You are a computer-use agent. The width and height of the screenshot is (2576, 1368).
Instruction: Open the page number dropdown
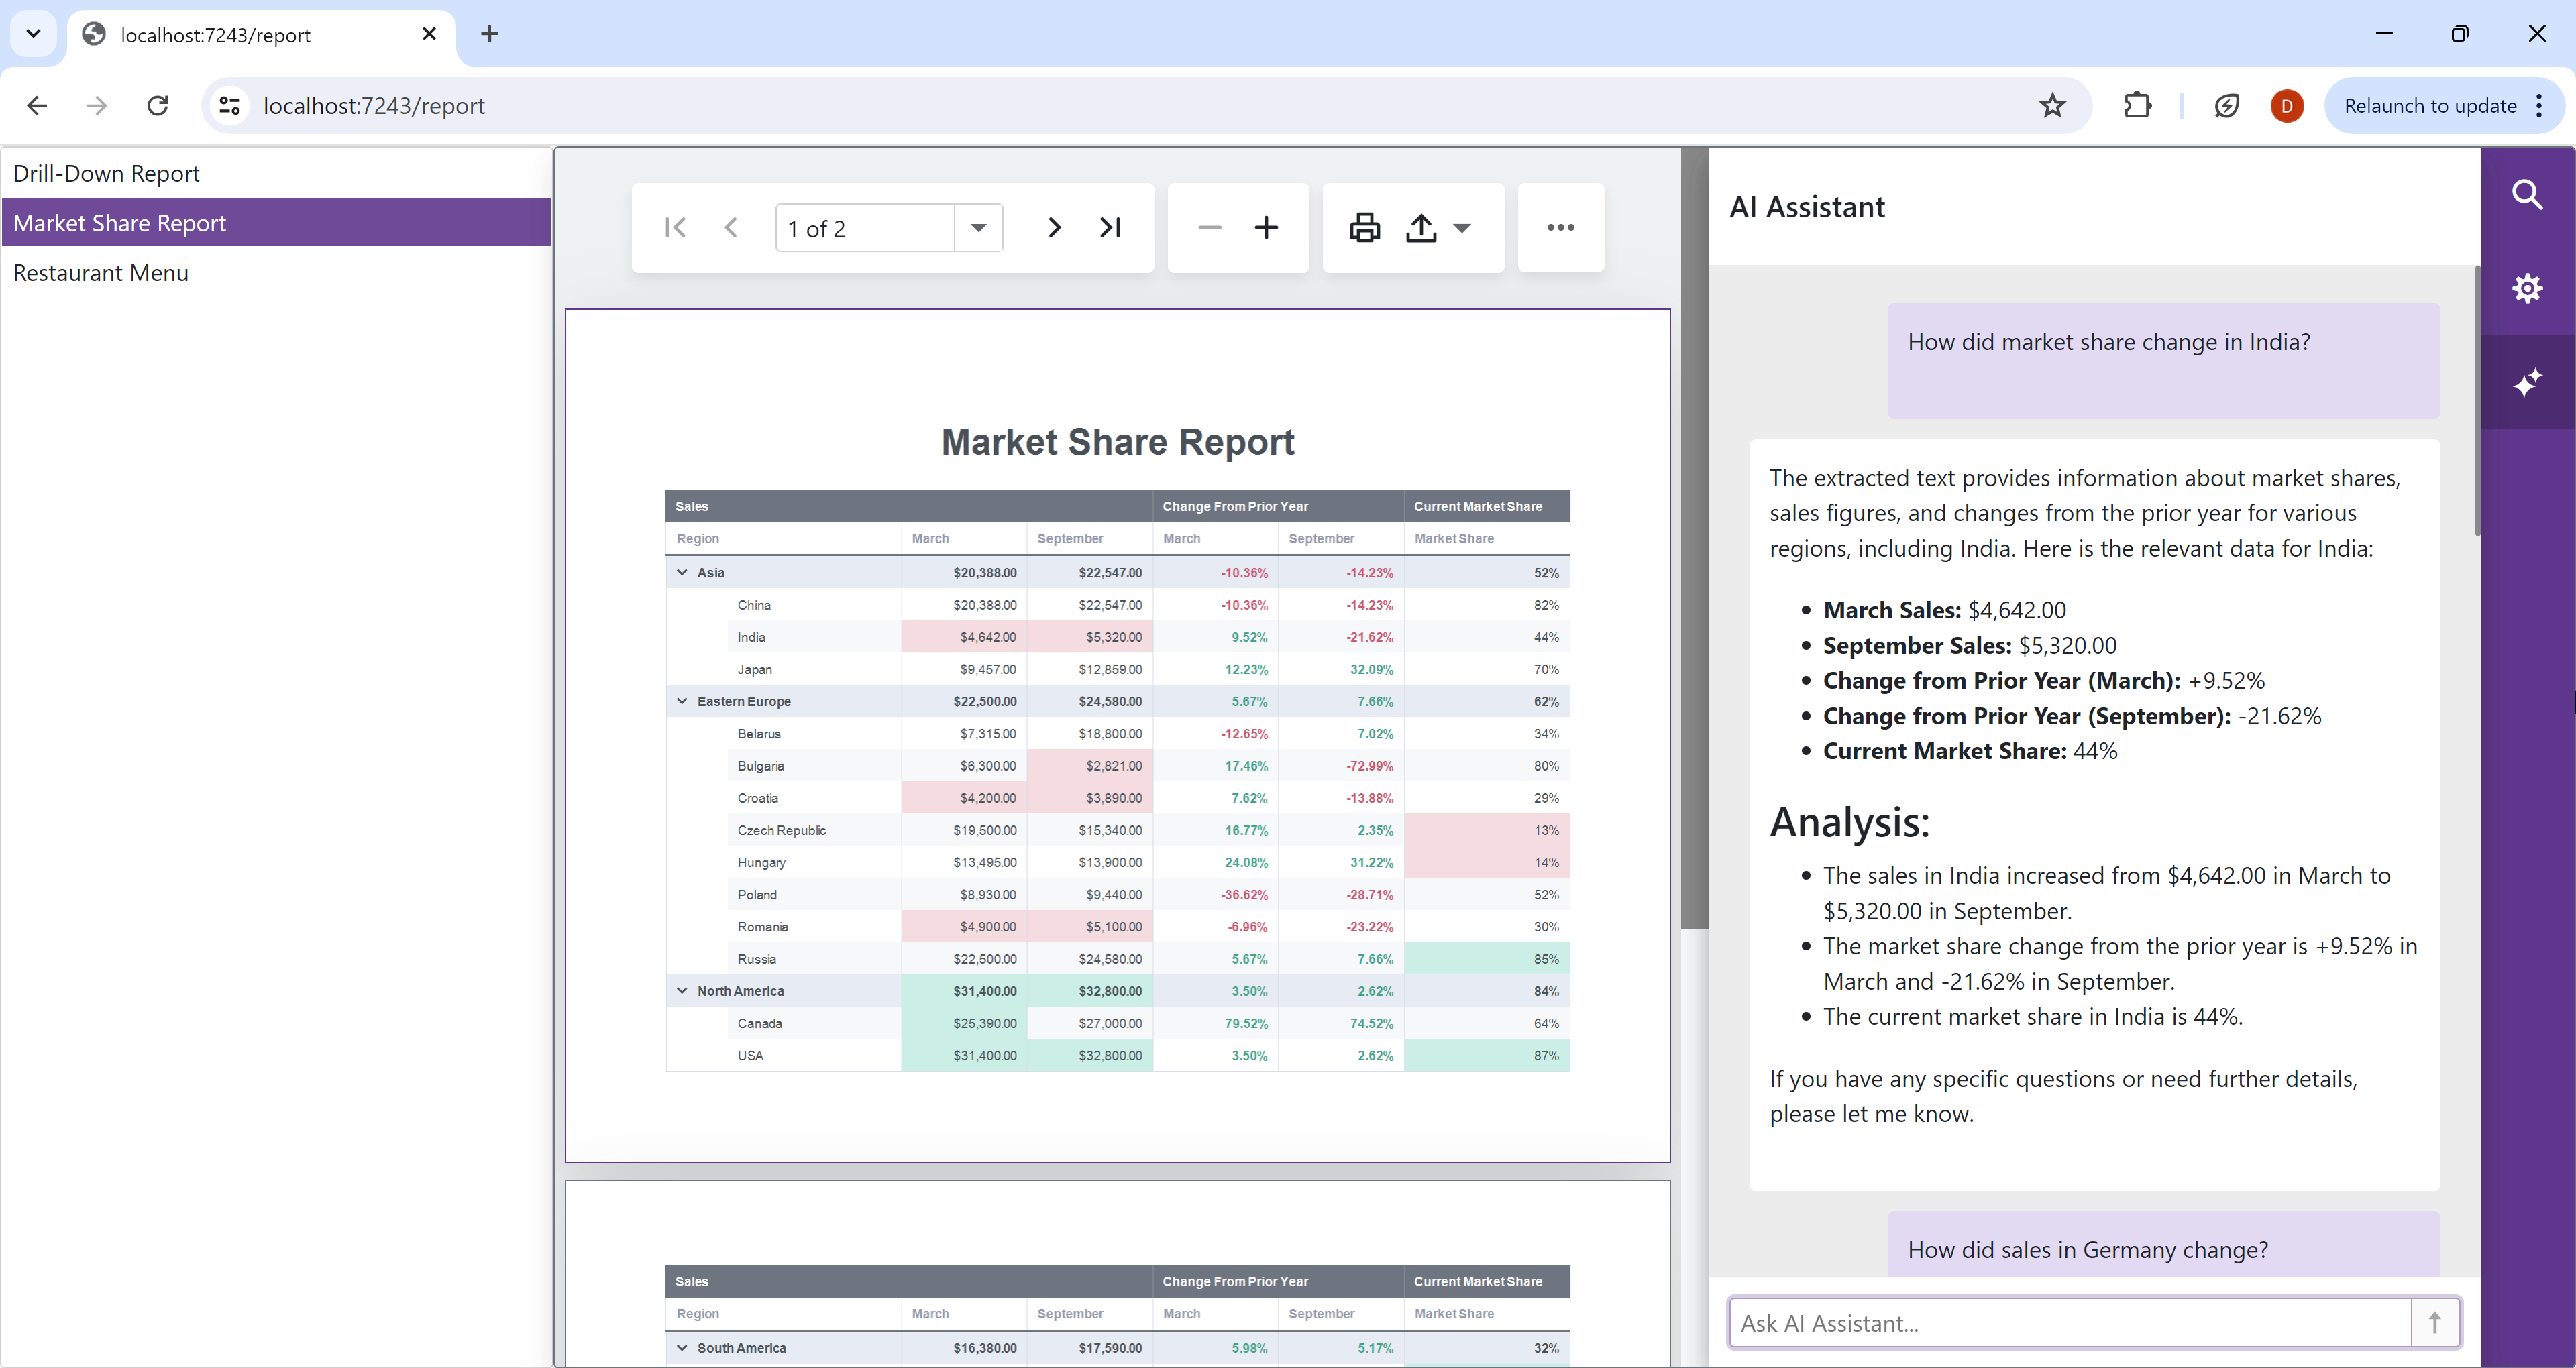[x=978, y=228]
